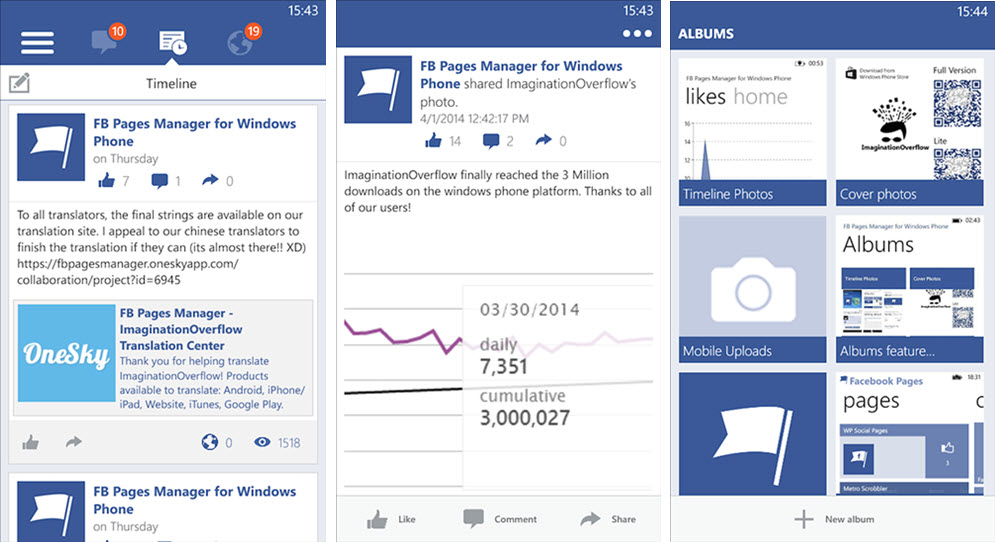Screen dimensions: 995x542
Task: Tap page flag avatar on second timeline post
Action: (51, 512)
